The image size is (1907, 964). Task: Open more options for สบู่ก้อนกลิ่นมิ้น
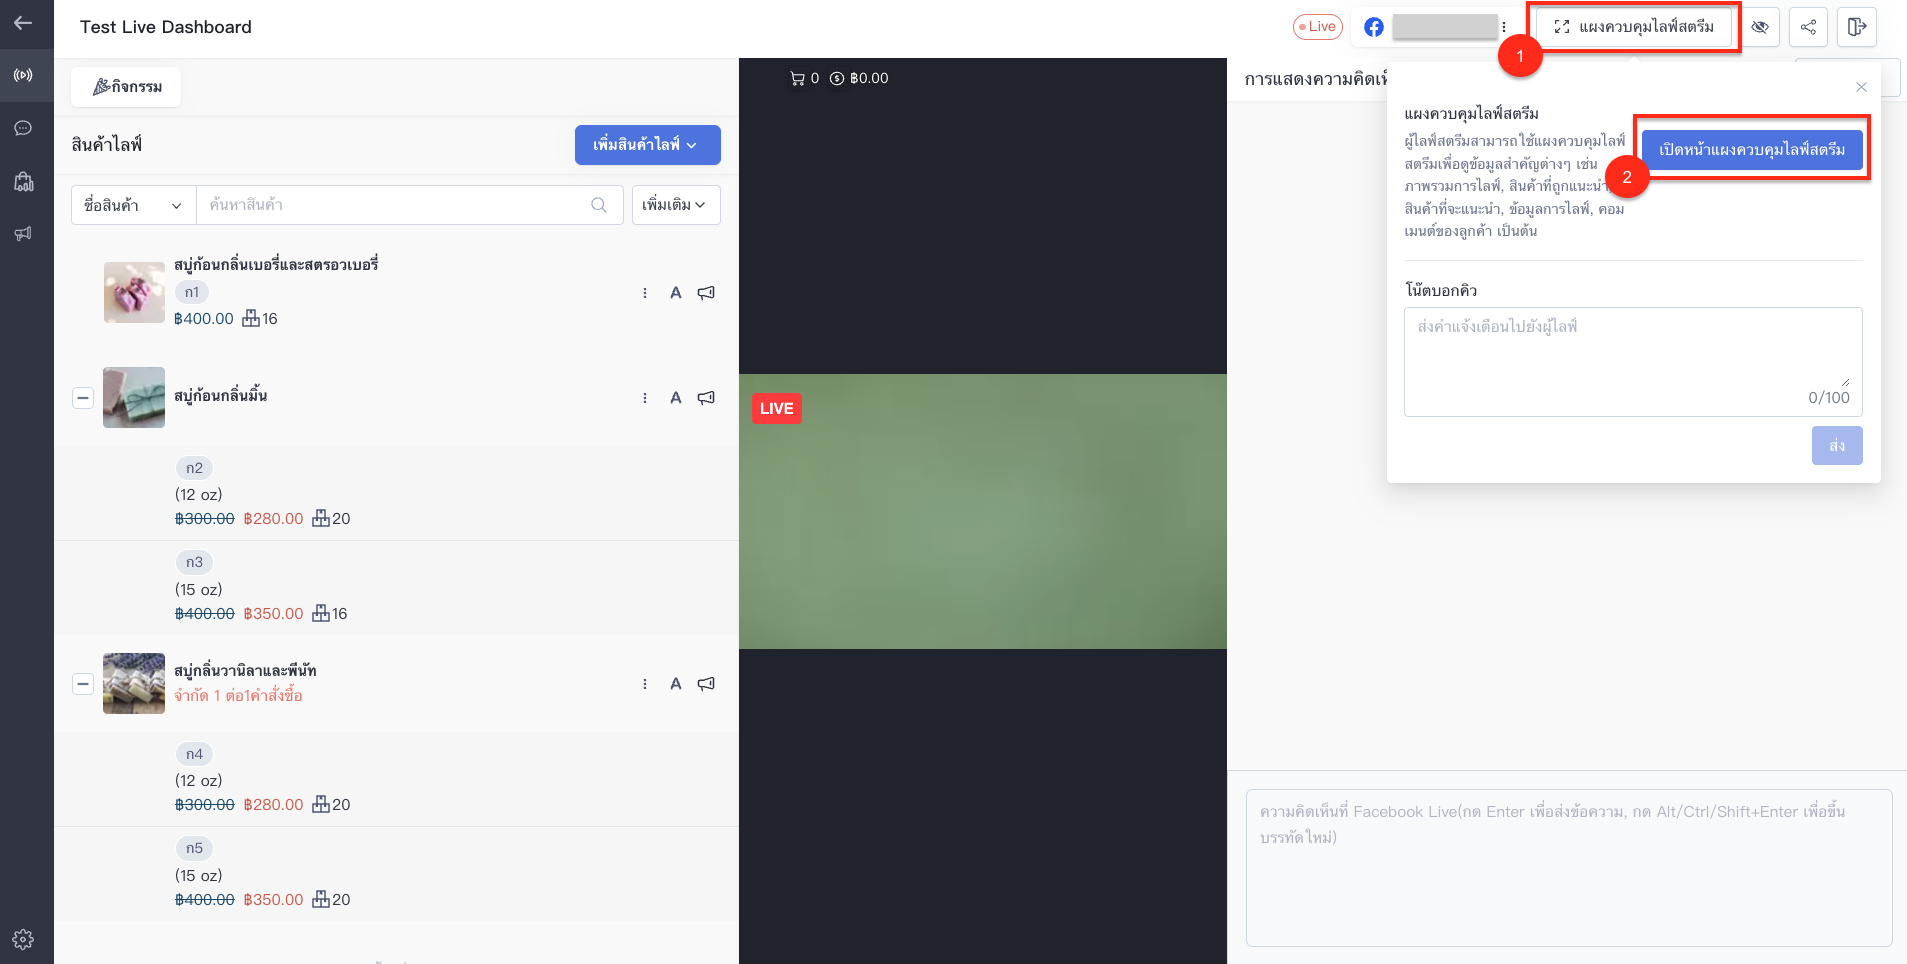645,398
